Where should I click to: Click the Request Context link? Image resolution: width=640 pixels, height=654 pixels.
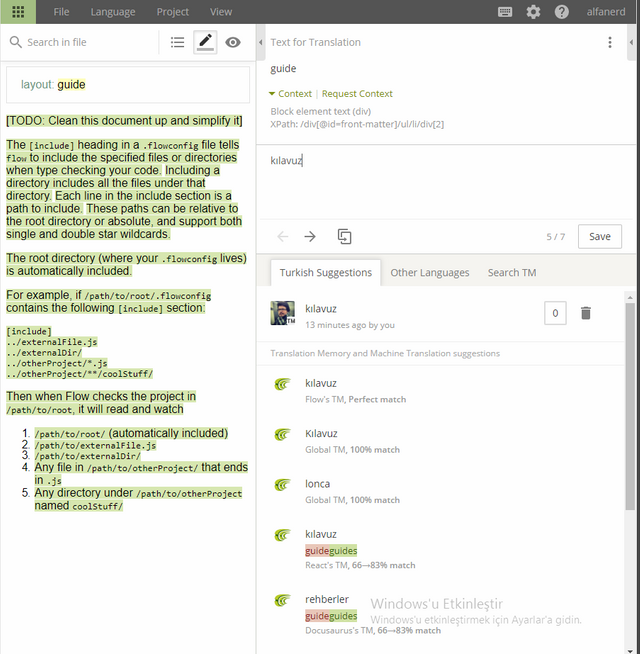[x=357, y=94]
